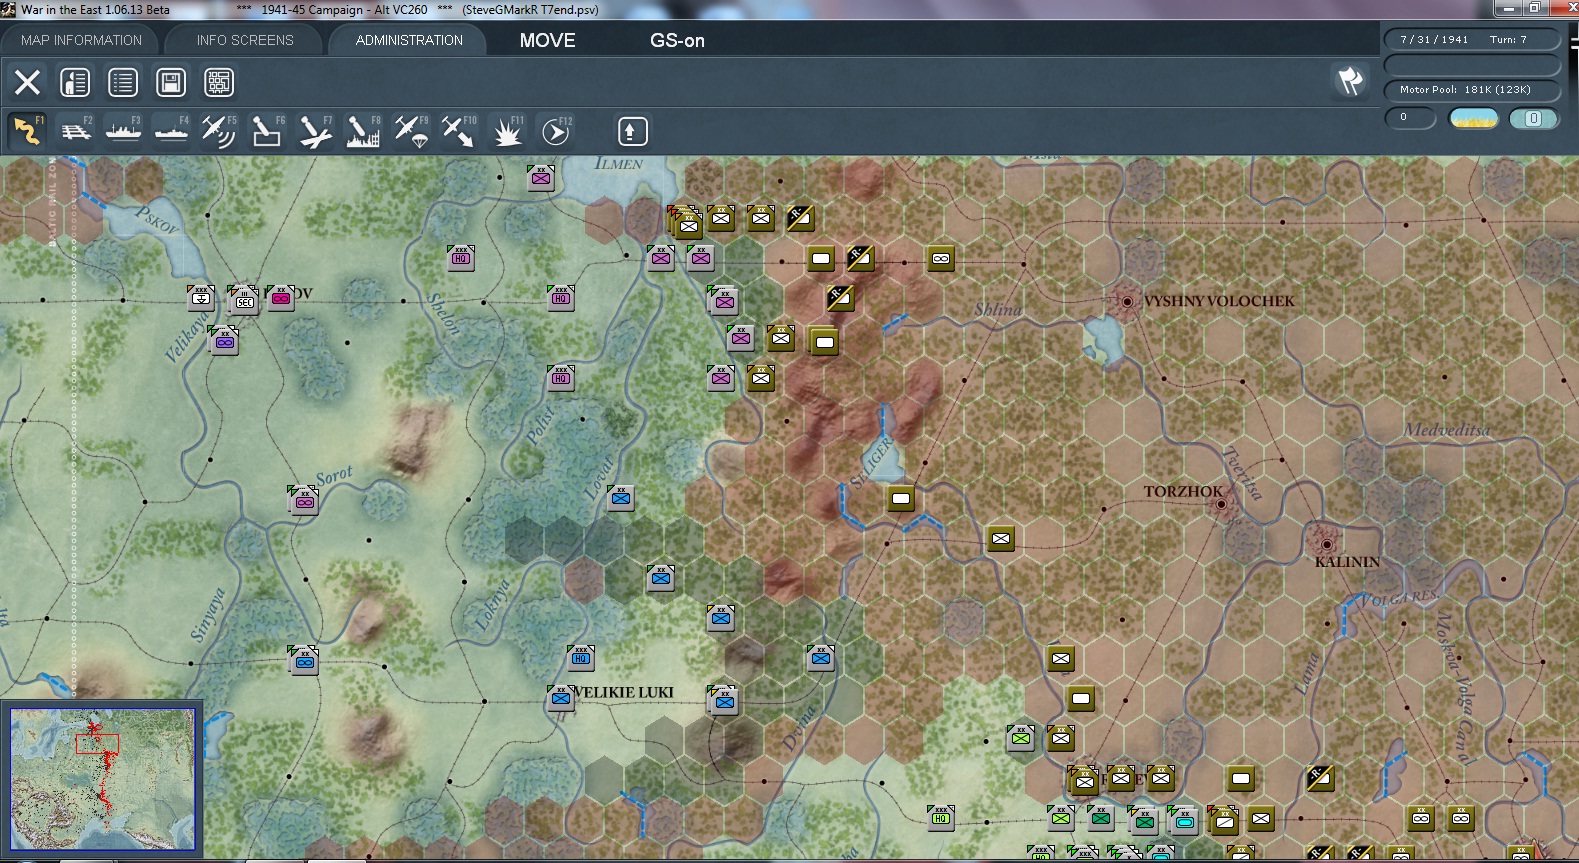
Task: Click the VELIKIE LUKI city label
Action: pyautogui.click(x=624, y=692)
